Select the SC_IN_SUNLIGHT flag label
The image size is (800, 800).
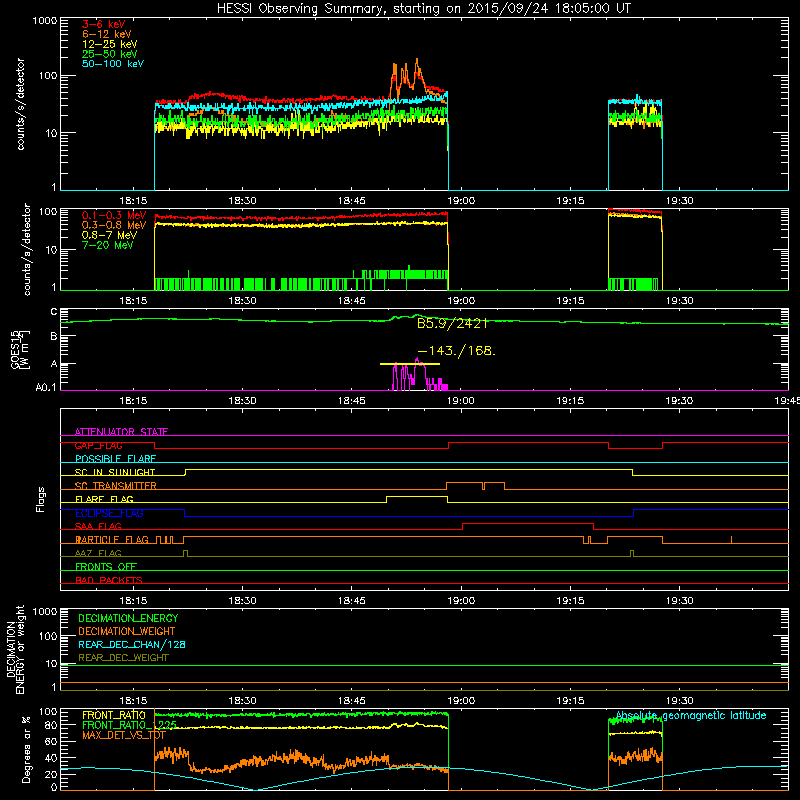pos(115,472)
